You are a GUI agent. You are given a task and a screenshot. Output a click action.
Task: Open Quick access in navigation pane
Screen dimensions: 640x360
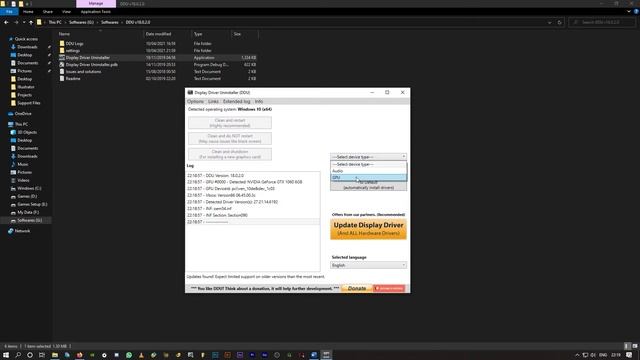[x=26, y=39]
